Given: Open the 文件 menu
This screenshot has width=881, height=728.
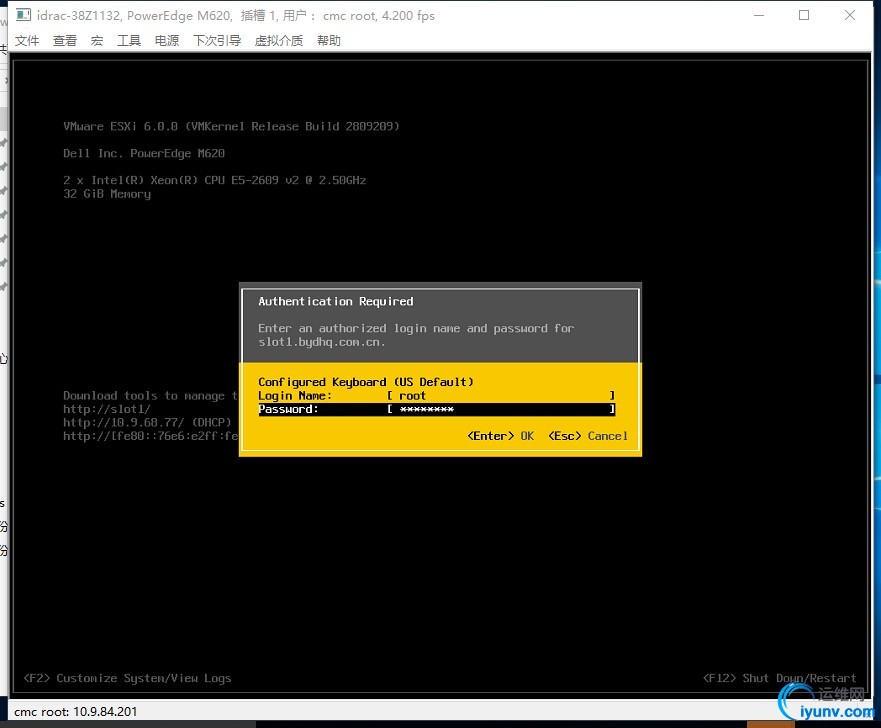Looking at the screenshot, I should point(27,40).
